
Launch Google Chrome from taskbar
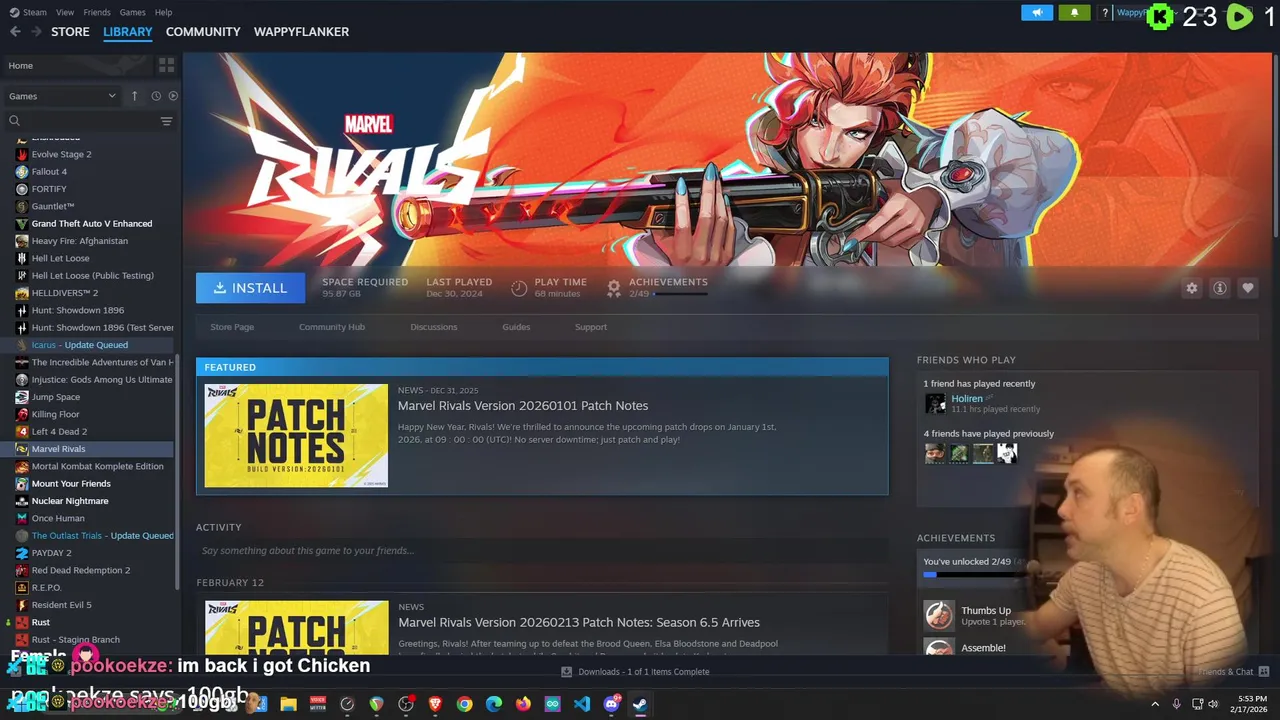pos(464,704)
